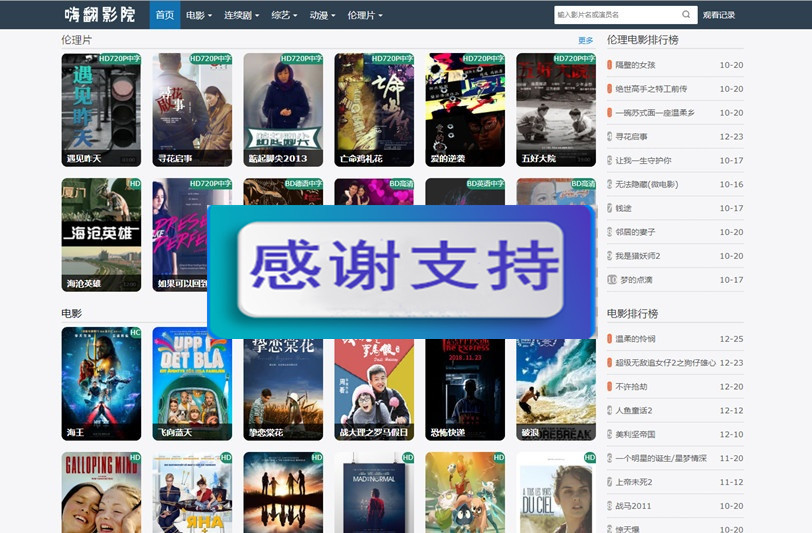
Task: Click 让我一生守护你 ranking entry
Action: point(643,161)
